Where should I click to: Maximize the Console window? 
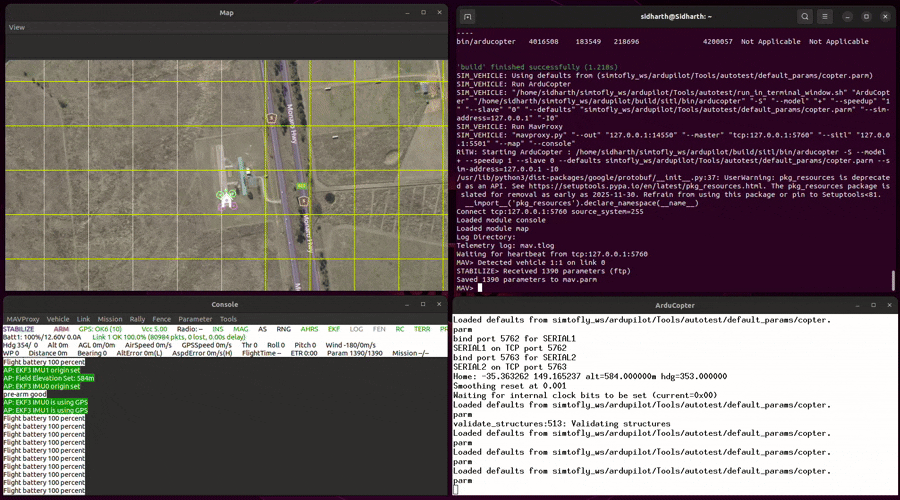tap(422, 304)
